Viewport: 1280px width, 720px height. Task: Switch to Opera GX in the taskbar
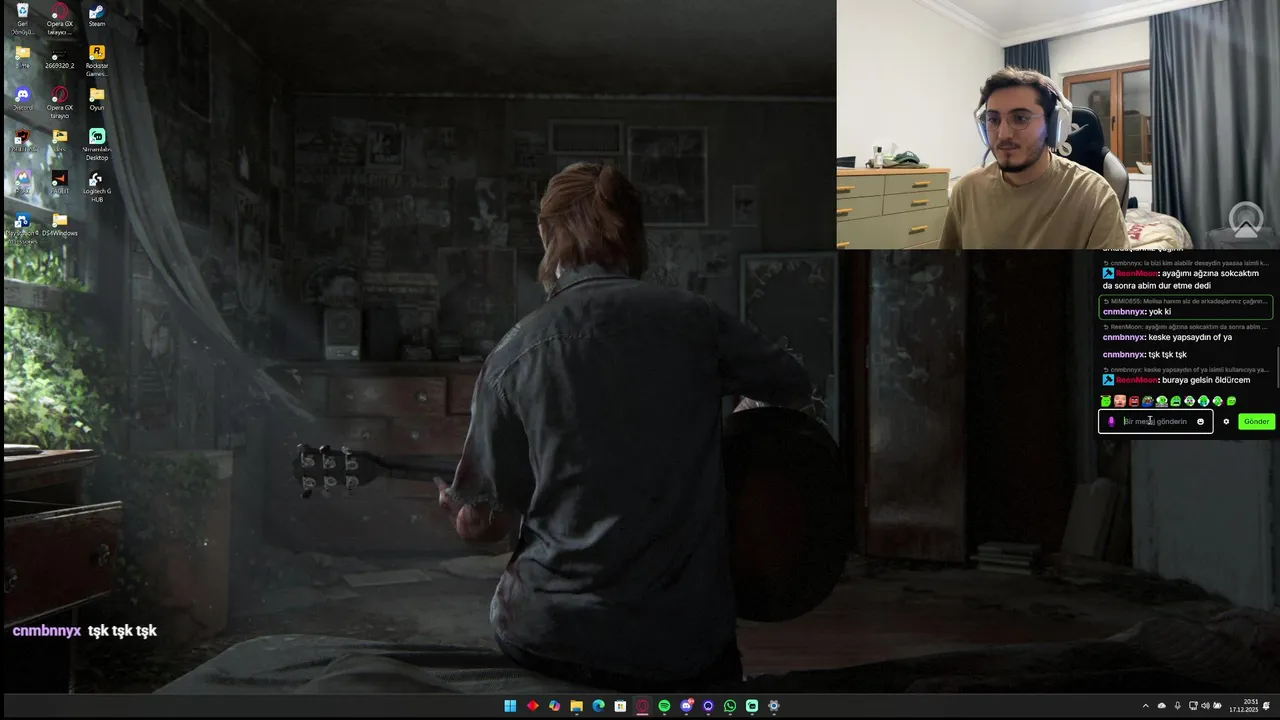coord(642,706)
